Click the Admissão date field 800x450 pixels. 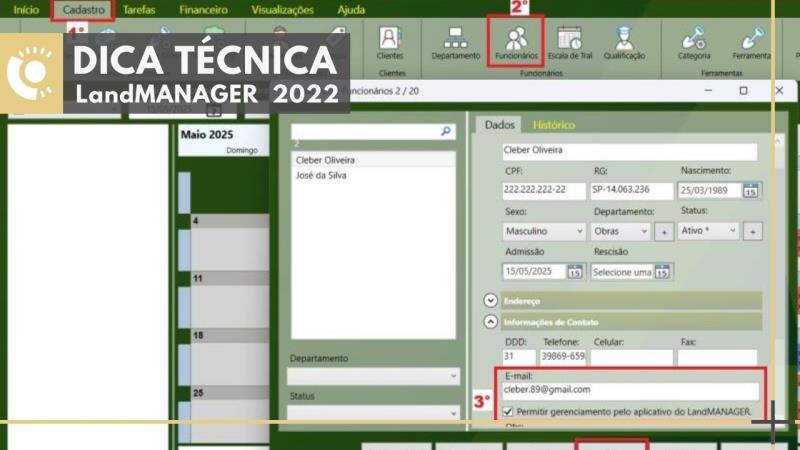click(534, 271)
